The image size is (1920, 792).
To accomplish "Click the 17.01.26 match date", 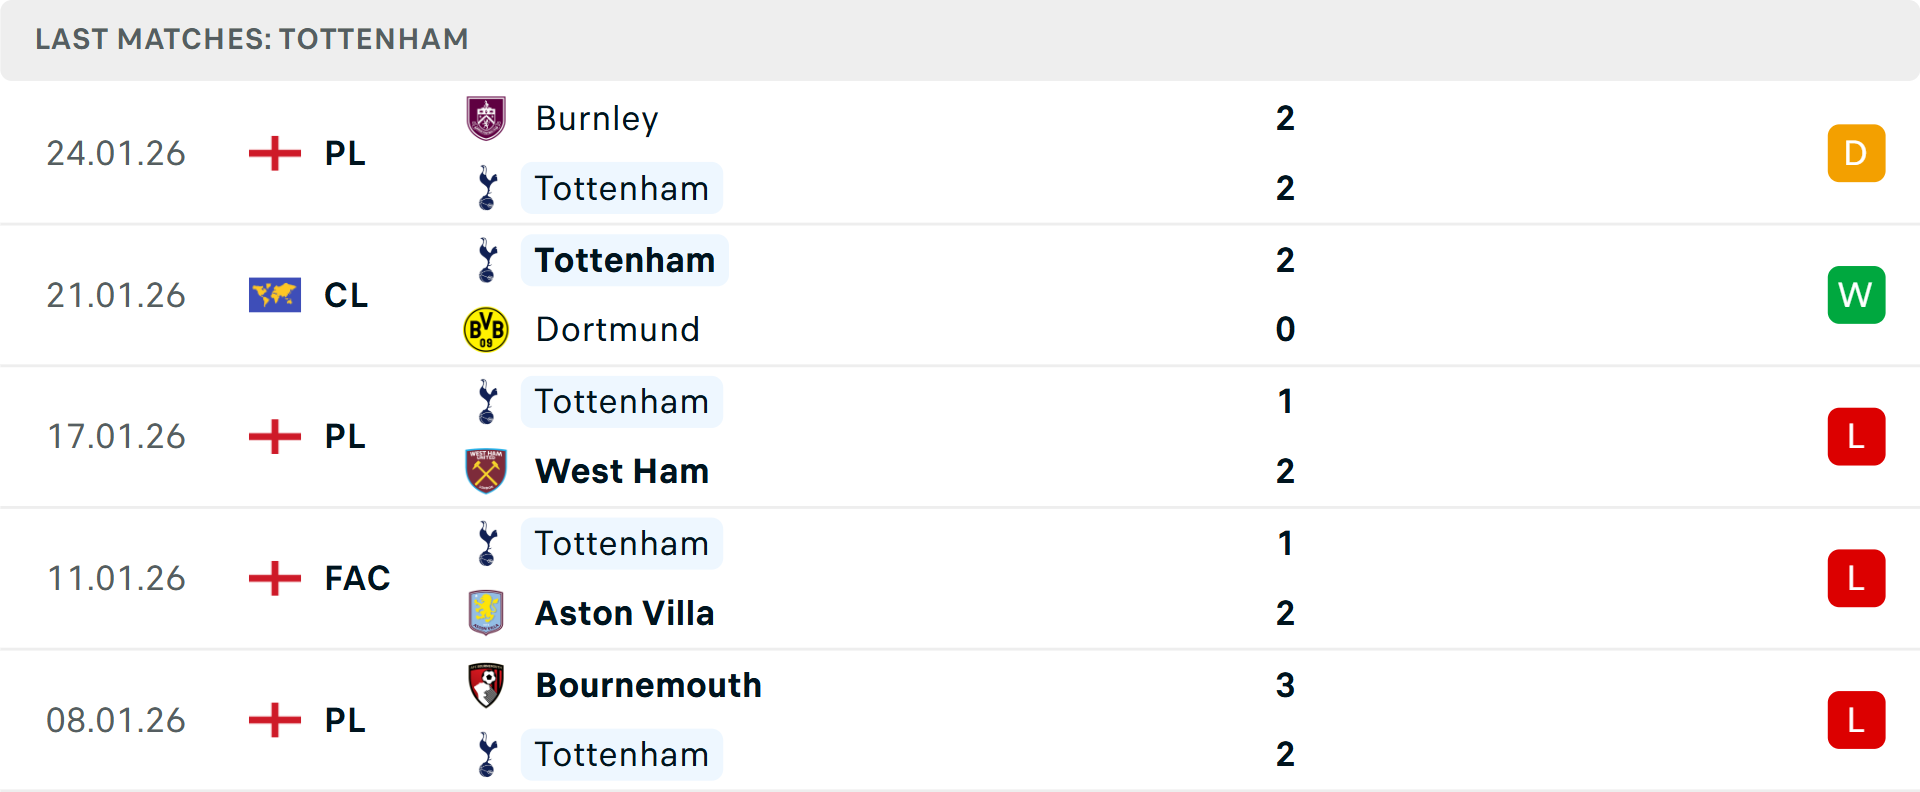I will tap(116, 436).
